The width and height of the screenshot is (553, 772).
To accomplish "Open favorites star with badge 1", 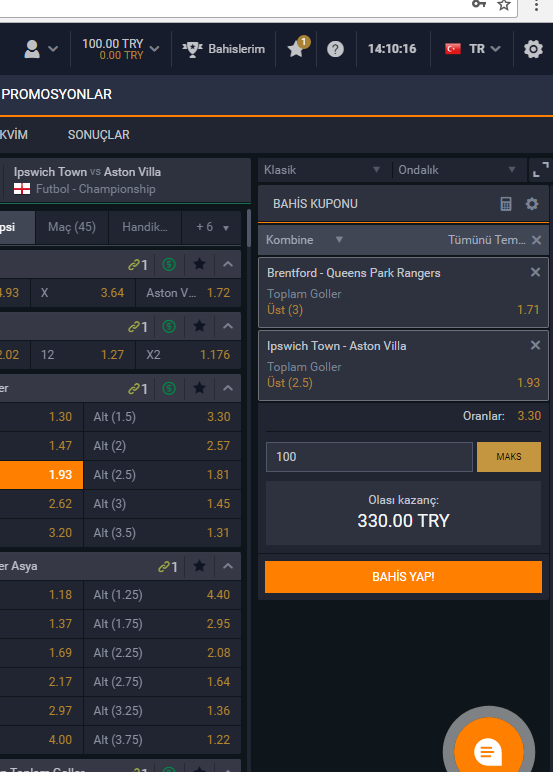I will coord(297,48).
